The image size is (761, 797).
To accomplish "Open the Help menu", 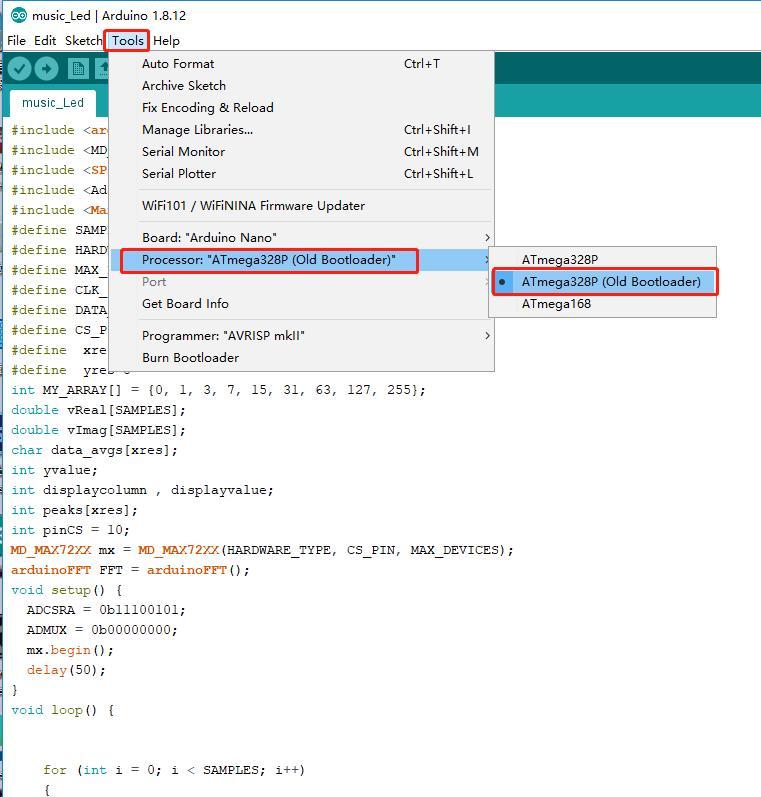I will [x=166, y=41].
